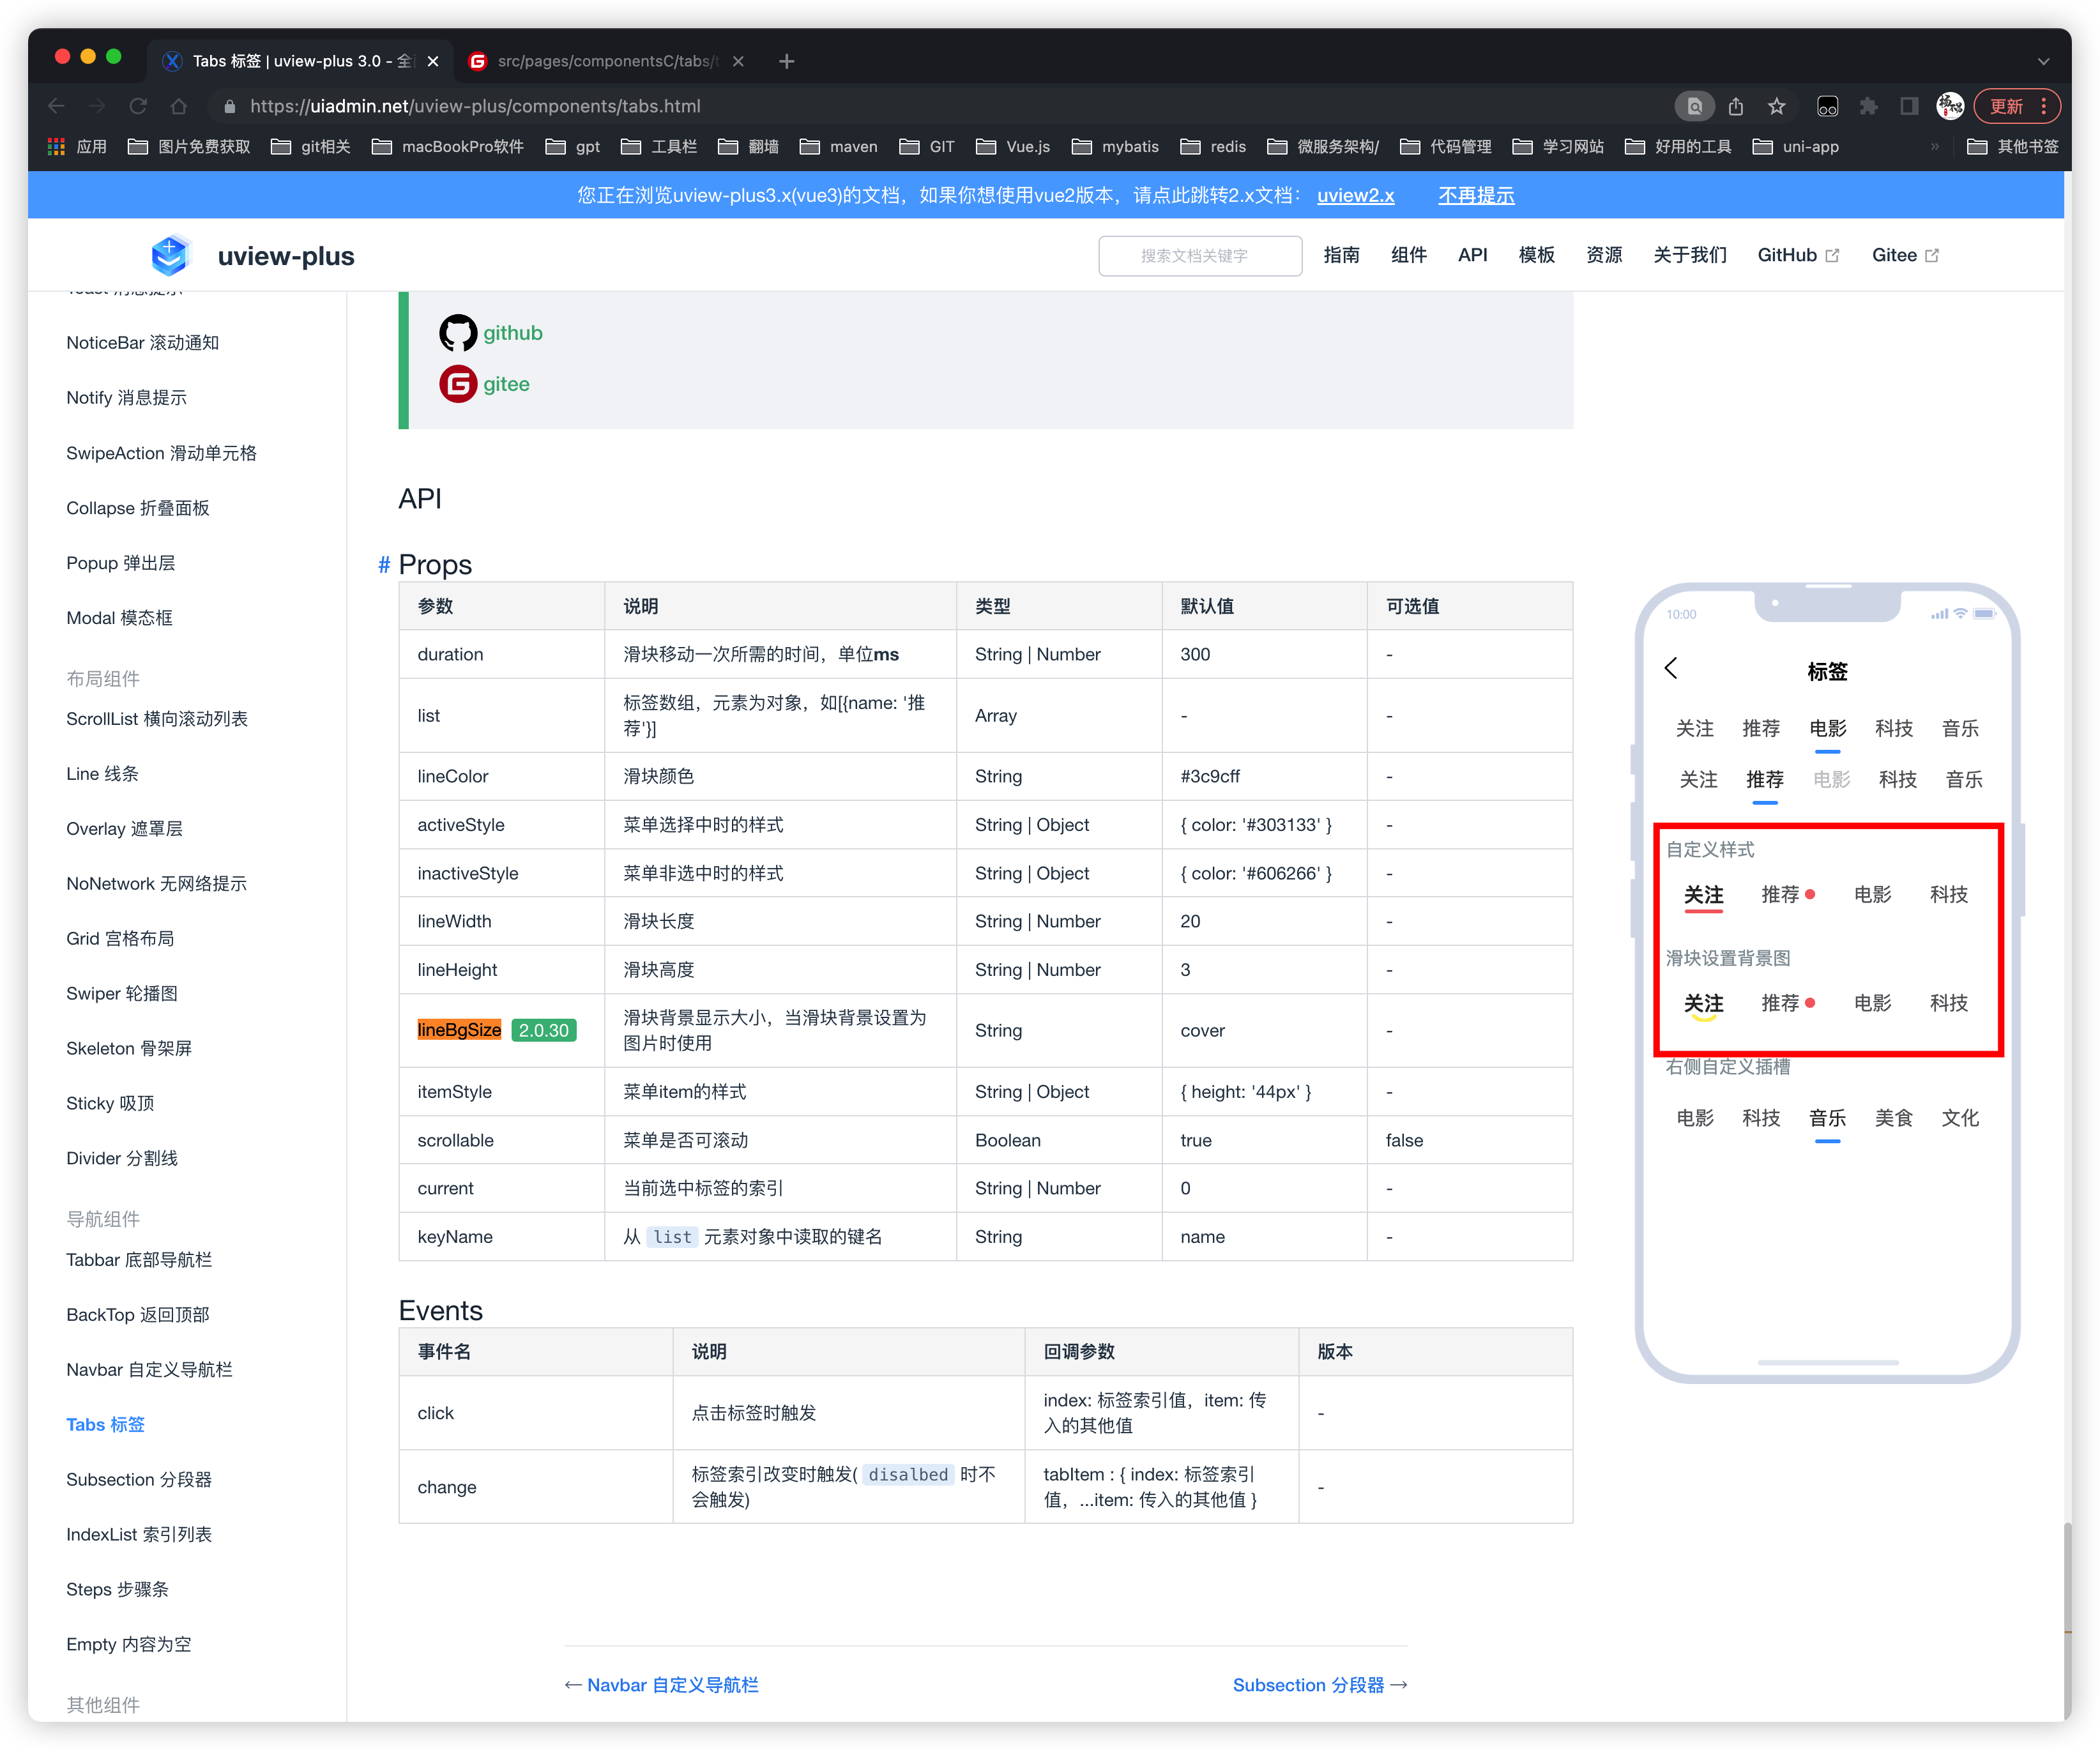
Task: Open the browser extensions puzzle icon
Action: point(1868,106)
